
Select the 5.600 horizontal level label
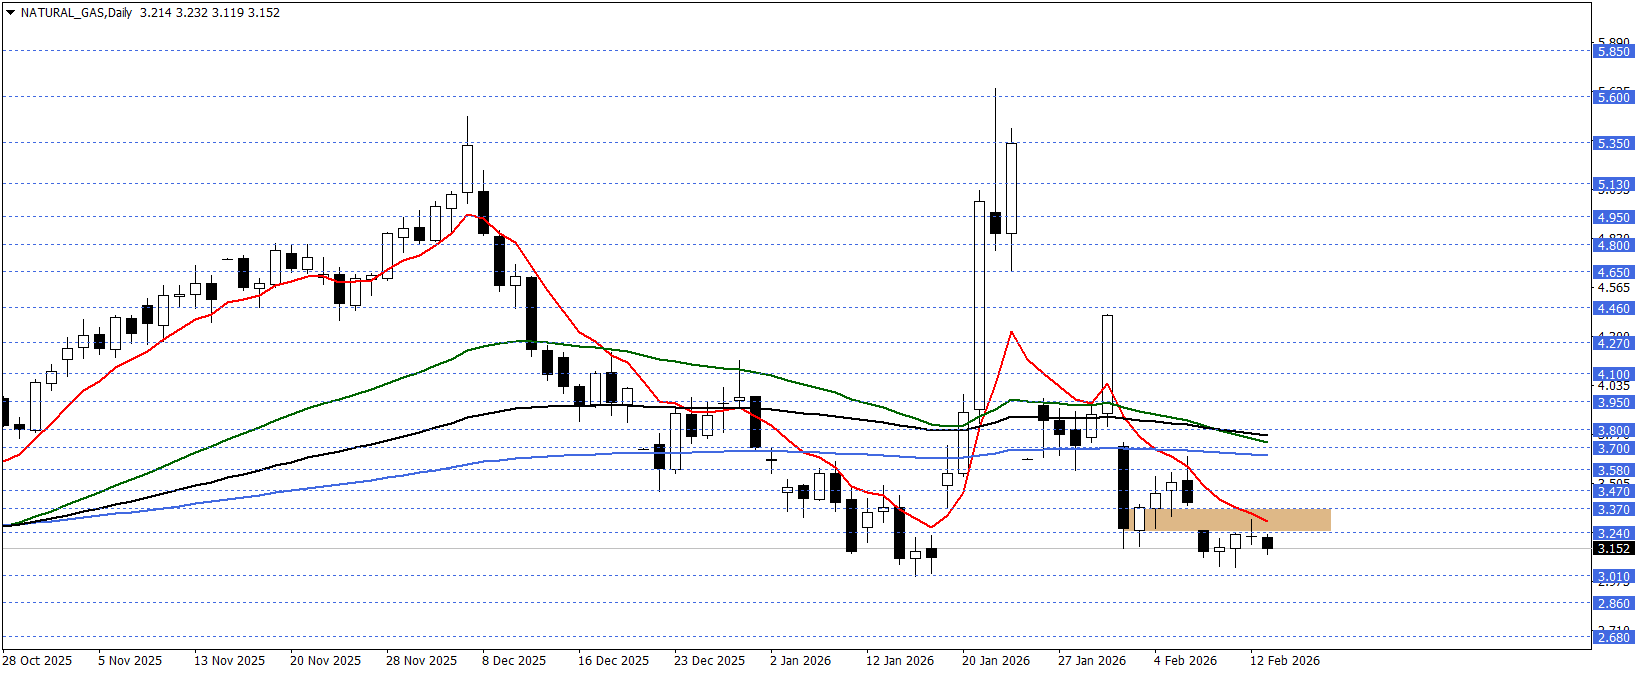click(x=1613, y=97)
